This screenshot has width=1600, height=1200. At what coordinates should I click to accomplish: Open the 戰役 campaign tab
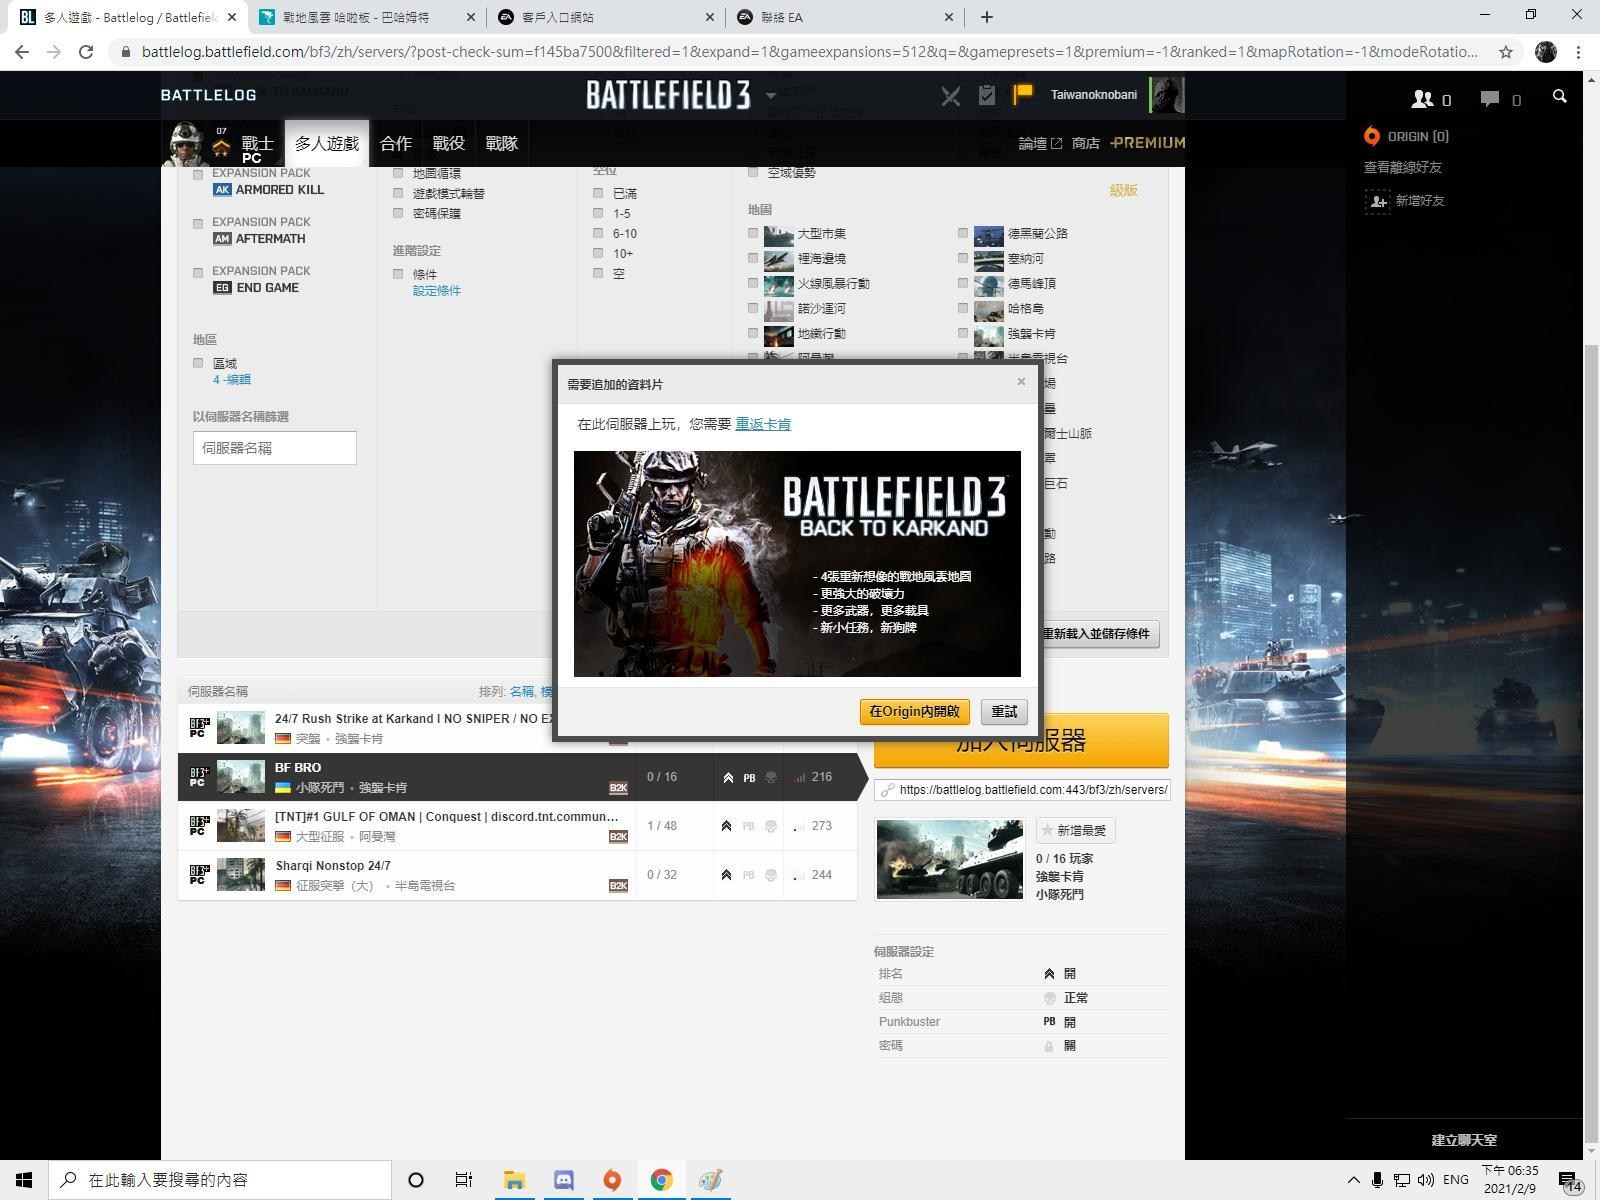tap(449, 143)
